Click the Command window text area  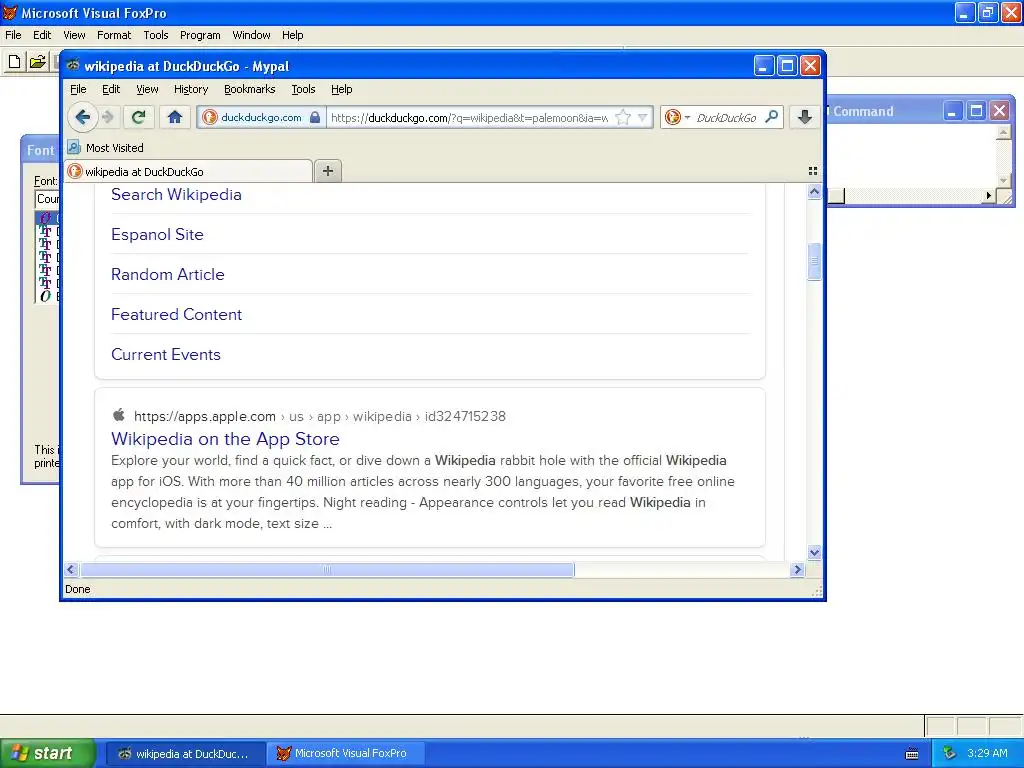click(x=912, y=156)
